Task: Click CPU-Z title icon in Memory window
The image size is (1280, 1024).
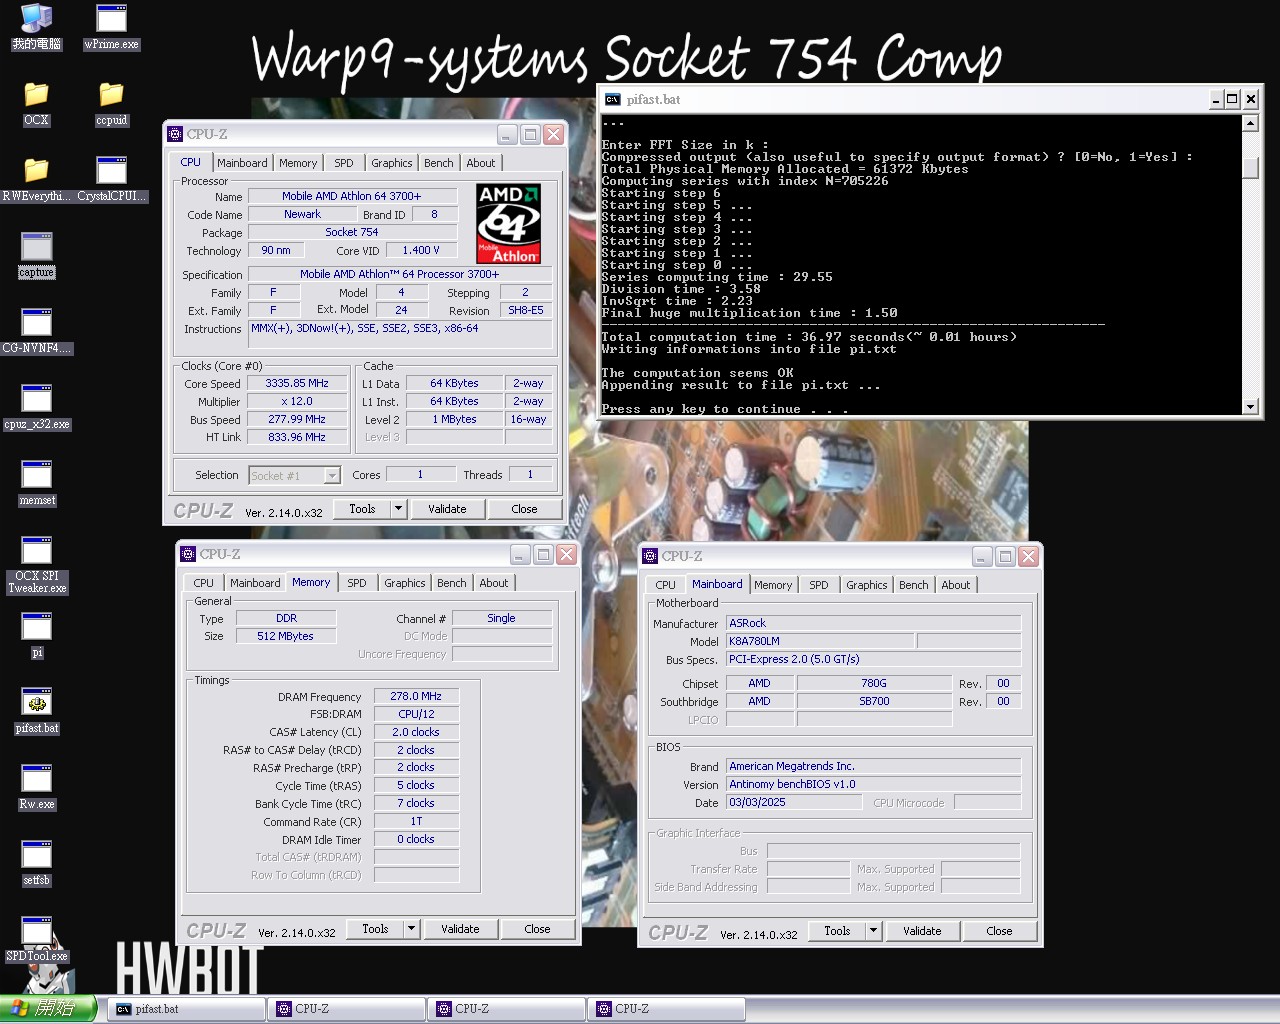Action: click(188, 554)
